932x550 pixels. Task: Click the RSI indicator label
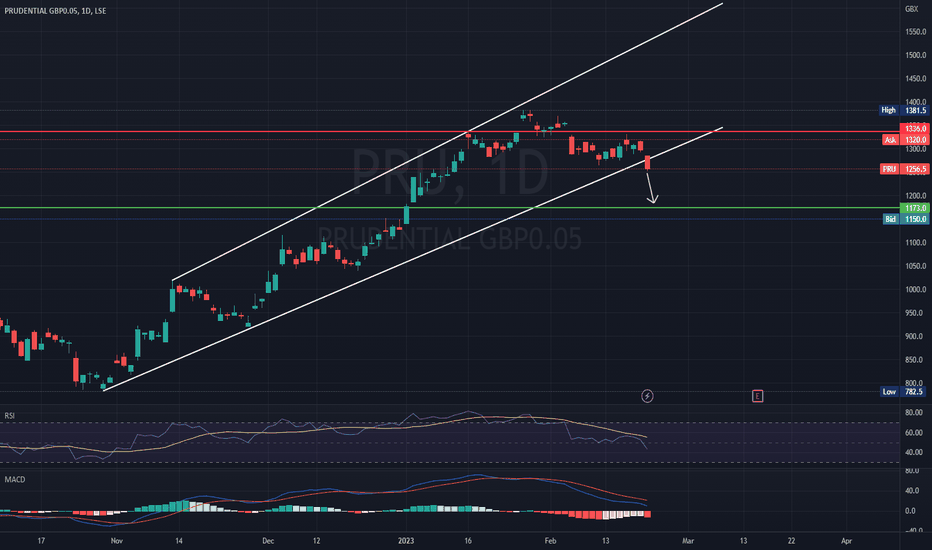(10, 416)
